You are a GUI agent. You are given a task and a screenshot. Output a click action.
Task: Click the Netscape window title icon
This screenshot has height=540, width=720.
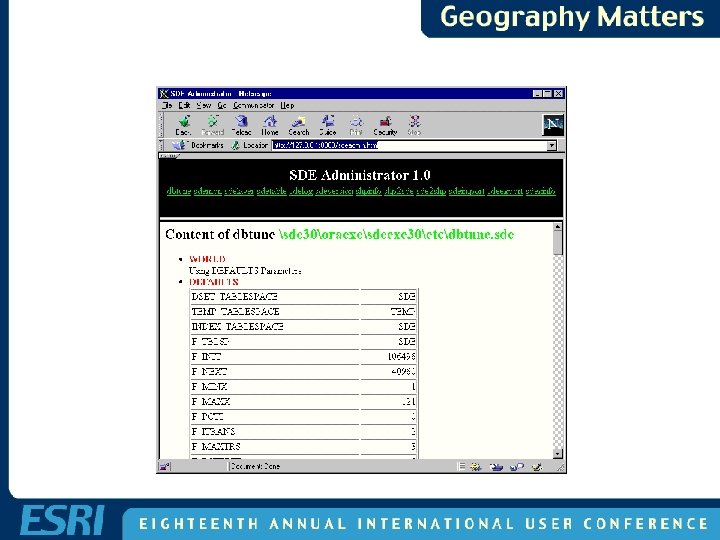tap(163, 94)
